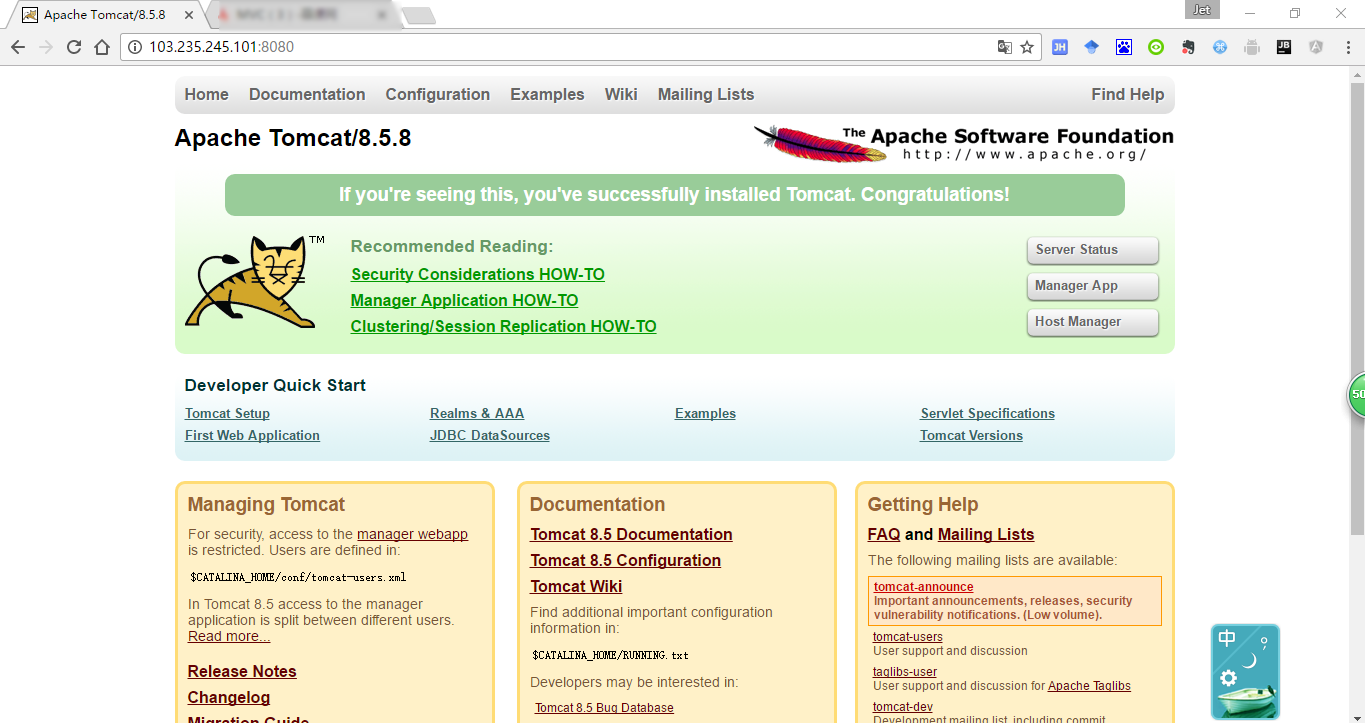Open the First Web Application link
The image size is (1365, 723).
(x=252, y=435)
